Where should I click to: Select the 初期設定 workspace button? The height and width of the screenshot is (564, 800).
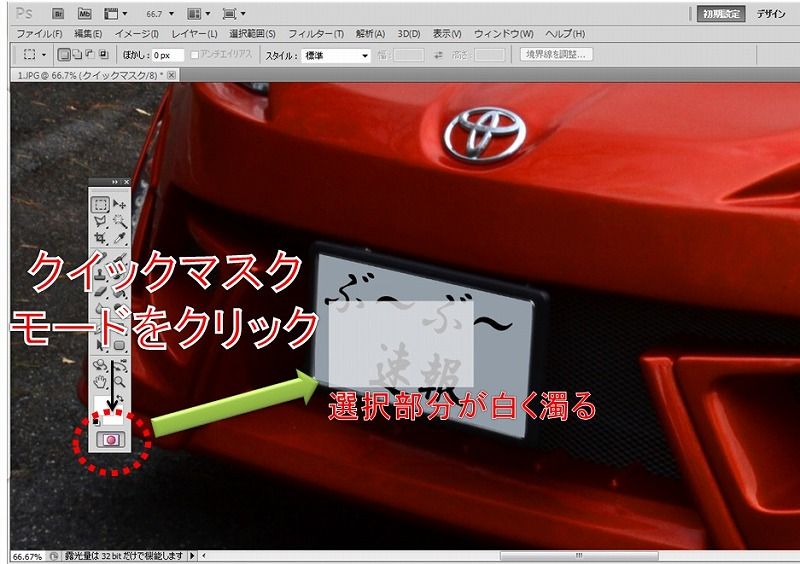coord(721,14)
